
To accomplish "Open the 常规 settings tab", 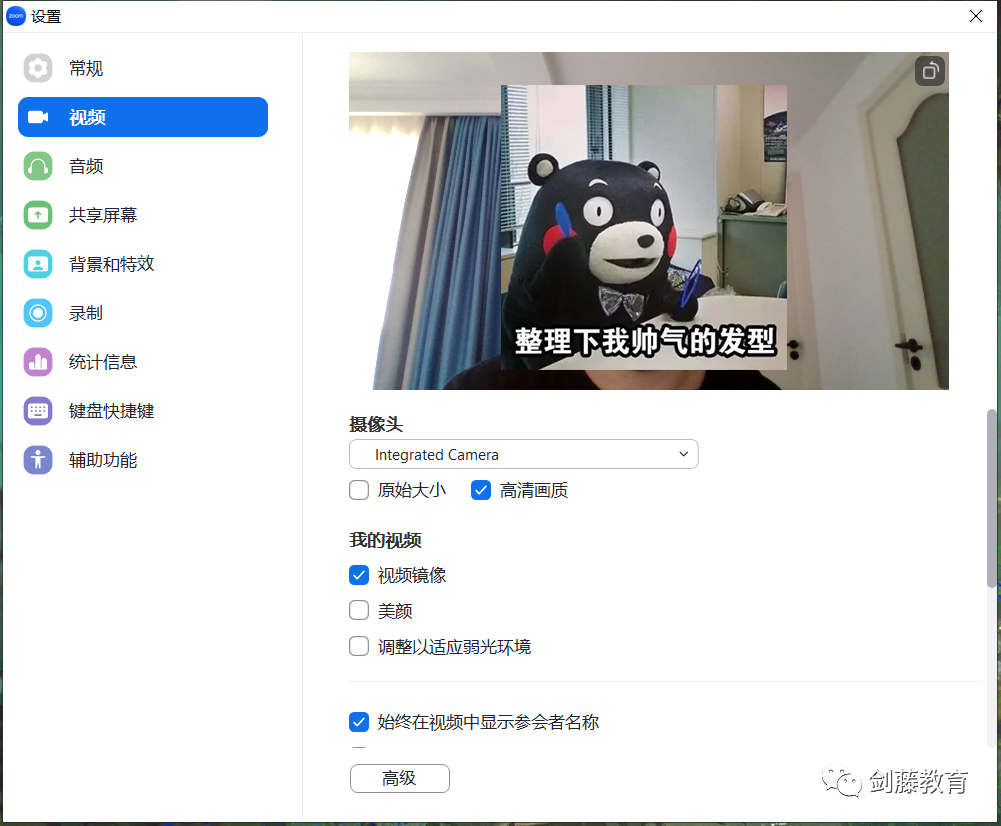I will coord(143,68).
